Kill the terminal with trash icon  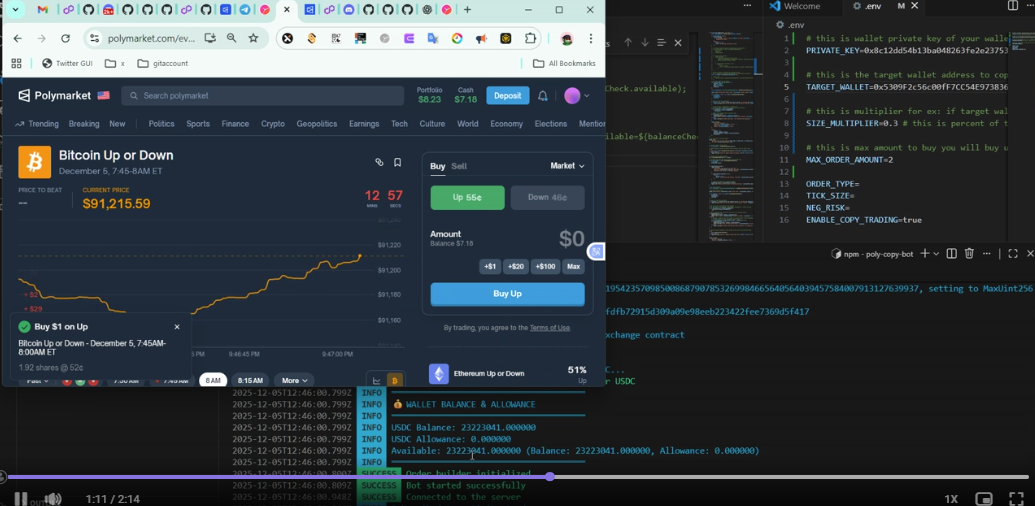click(x=969, y=253)
